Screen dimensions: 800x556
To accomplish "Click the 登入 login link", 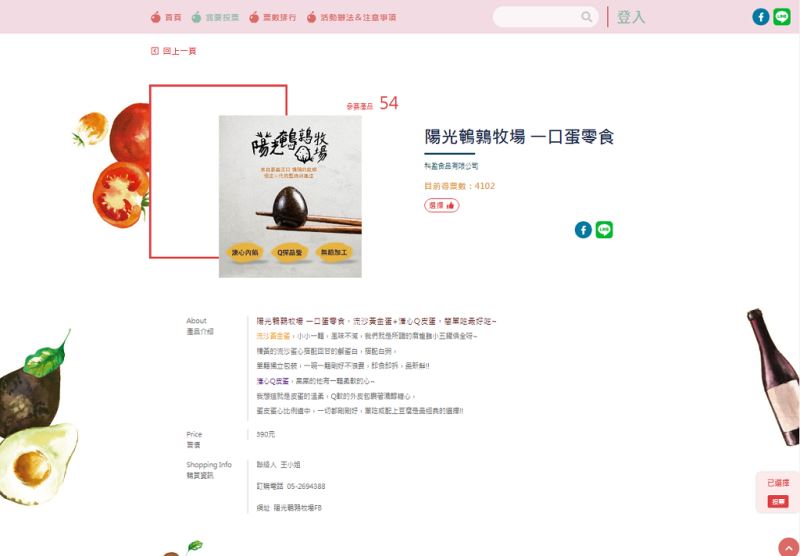I will coord(631,17).
